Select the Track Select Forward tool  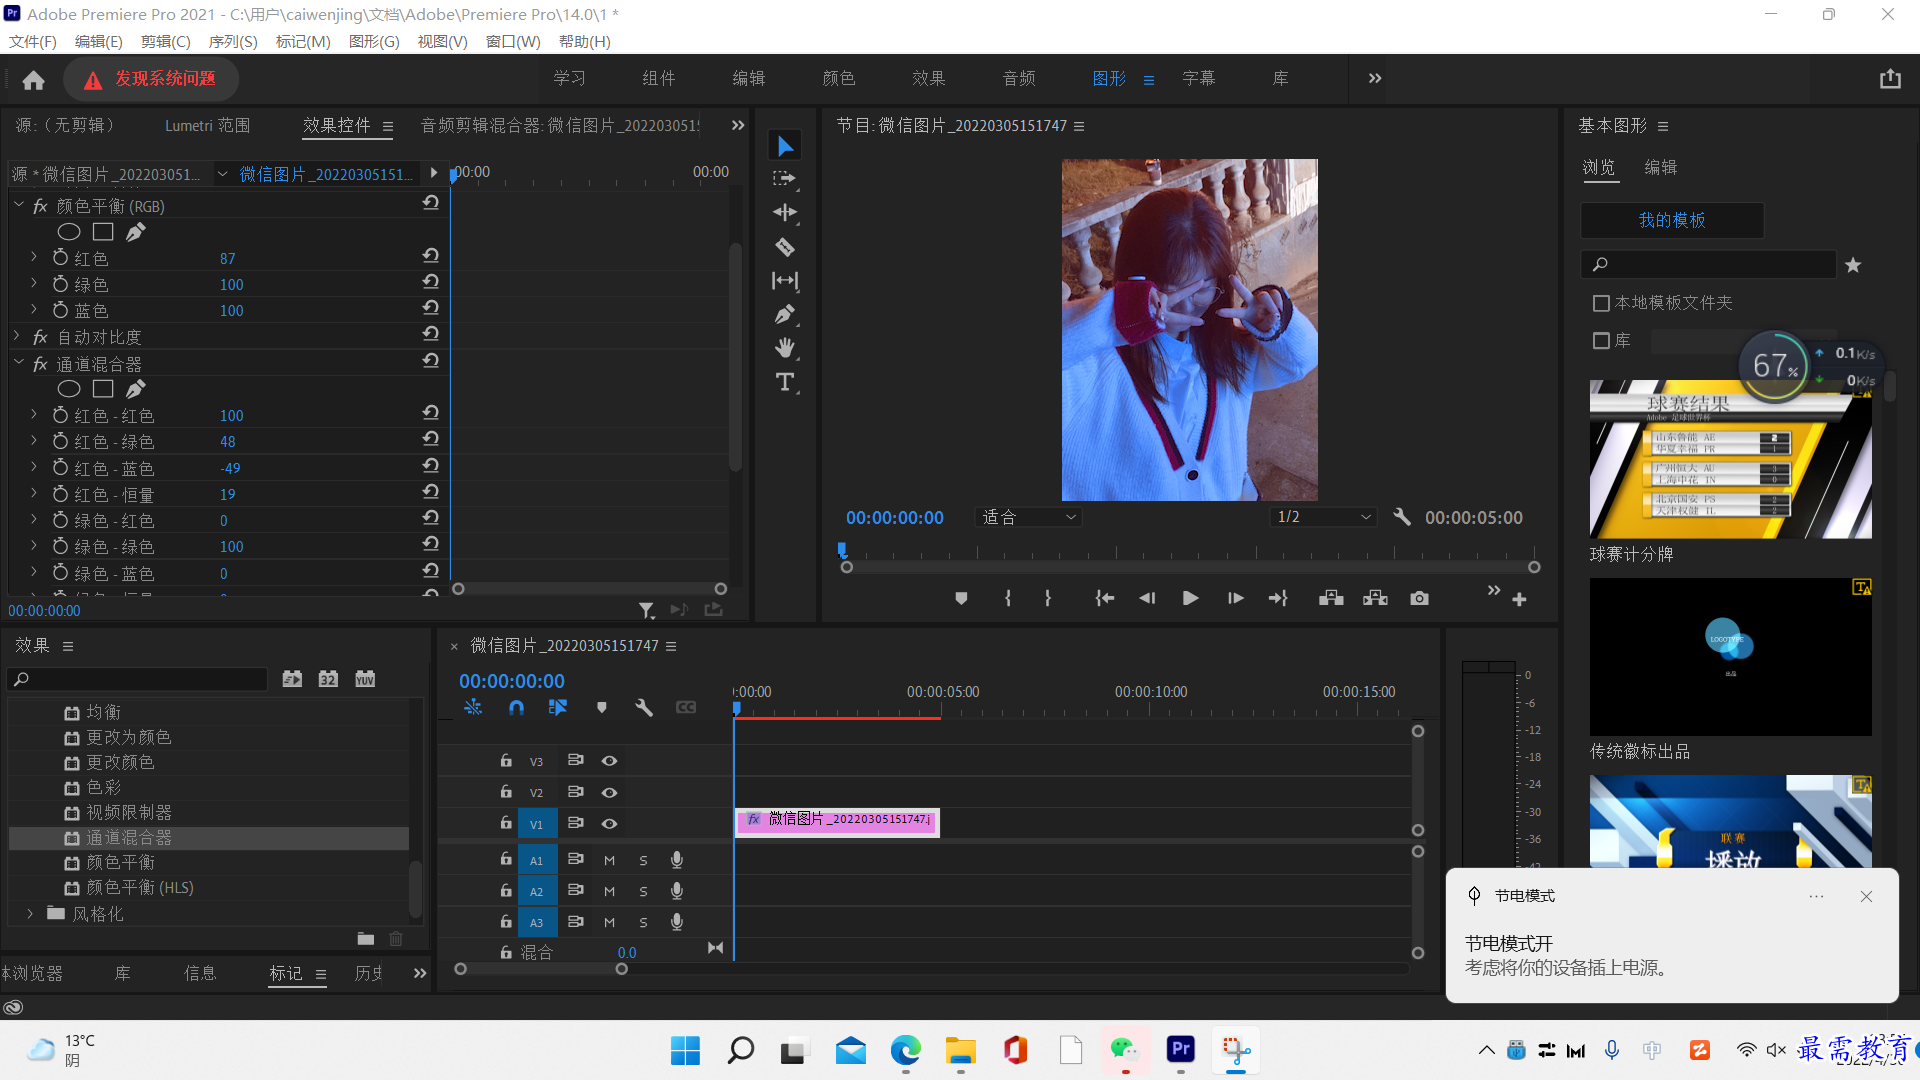(x=785, y=179)
